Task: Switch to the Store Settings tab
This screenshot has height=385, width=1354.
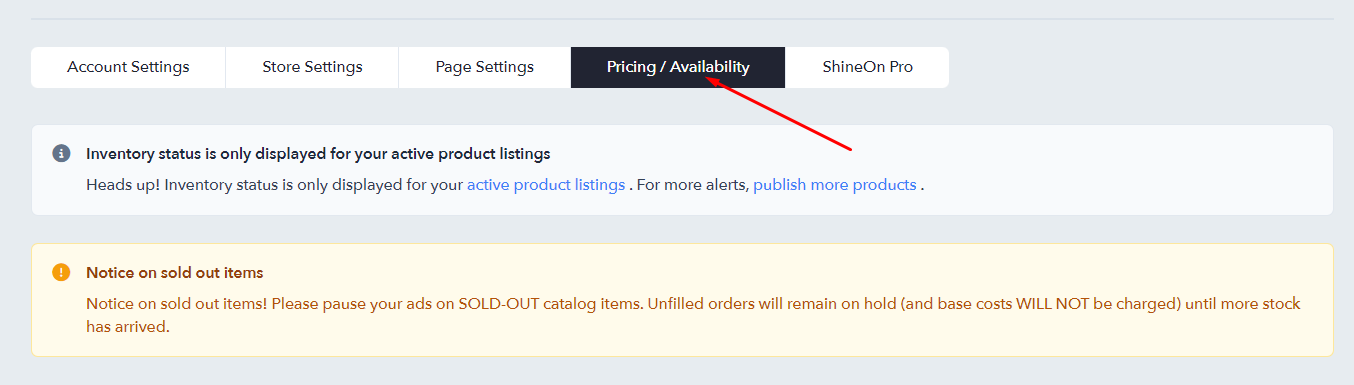Action: (x=312, y=67)
